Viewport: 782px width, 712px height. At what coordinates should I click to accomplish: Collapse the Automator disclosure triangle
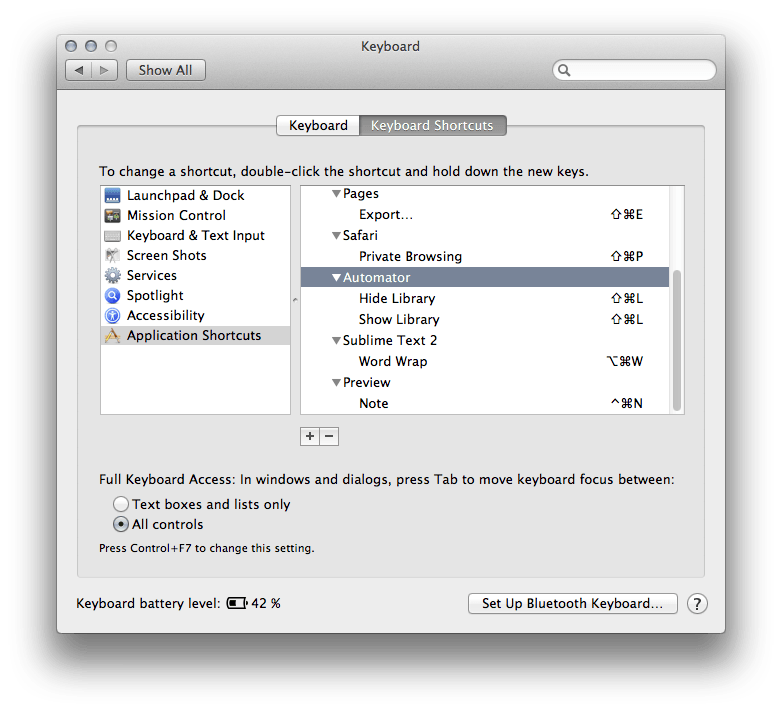click(337, 278)
